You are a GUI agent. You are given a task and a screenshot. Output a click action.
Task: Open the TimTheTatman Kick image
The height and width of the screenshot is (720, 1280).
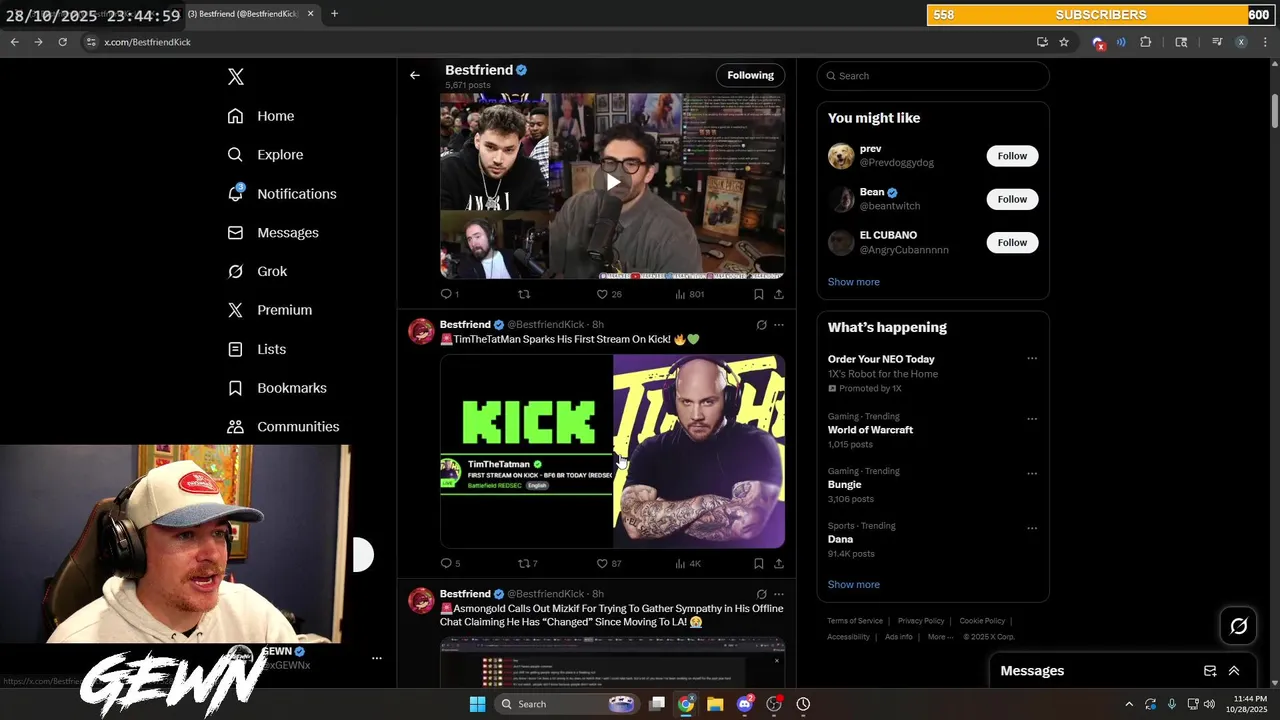[x=612, y=451]
